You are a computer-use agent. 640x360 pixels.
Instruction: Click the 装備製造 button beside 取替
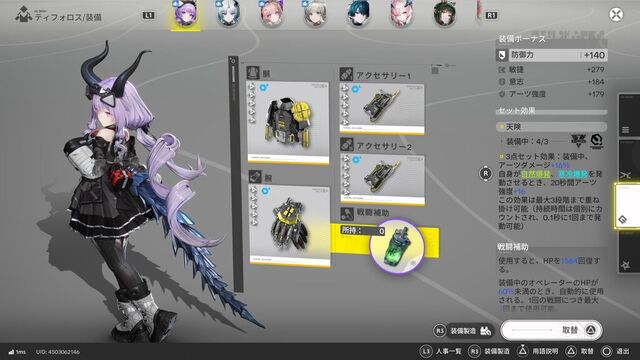click(463, 331)
